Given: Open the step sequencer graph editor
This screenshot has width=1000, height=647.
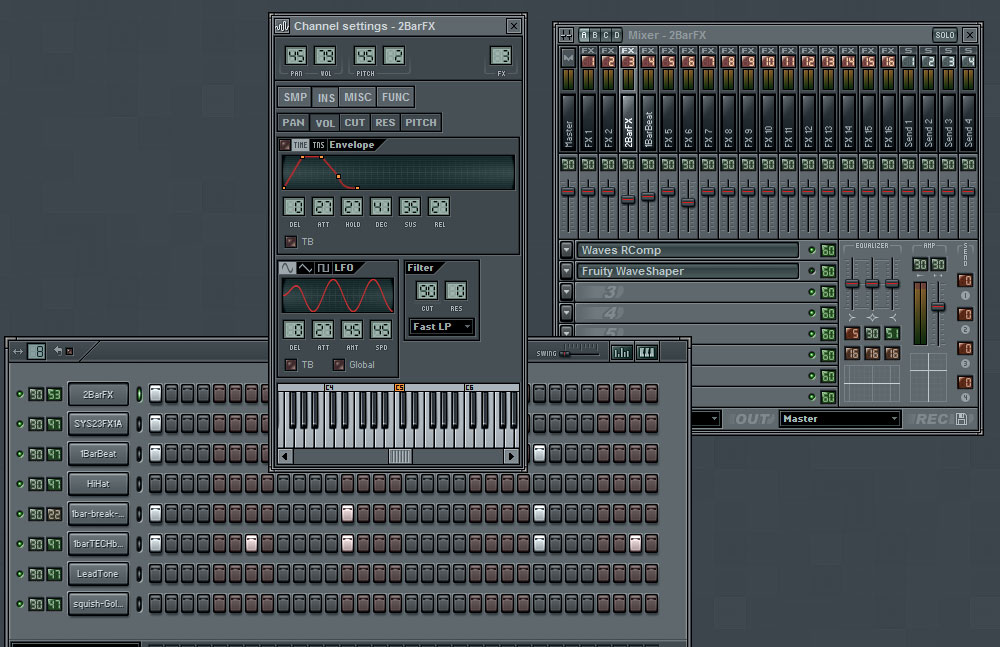Looking at the screenshot, I should tap(622, 352).
